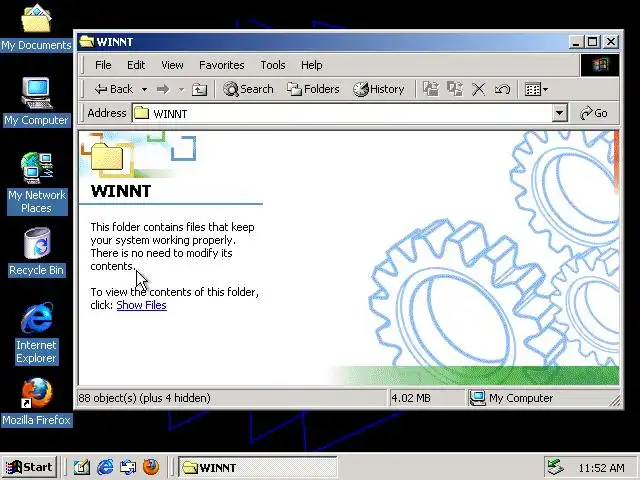The height and width of the screenshot is (480, 640).
Task: Open the History pane
Action: pos(379,89)
